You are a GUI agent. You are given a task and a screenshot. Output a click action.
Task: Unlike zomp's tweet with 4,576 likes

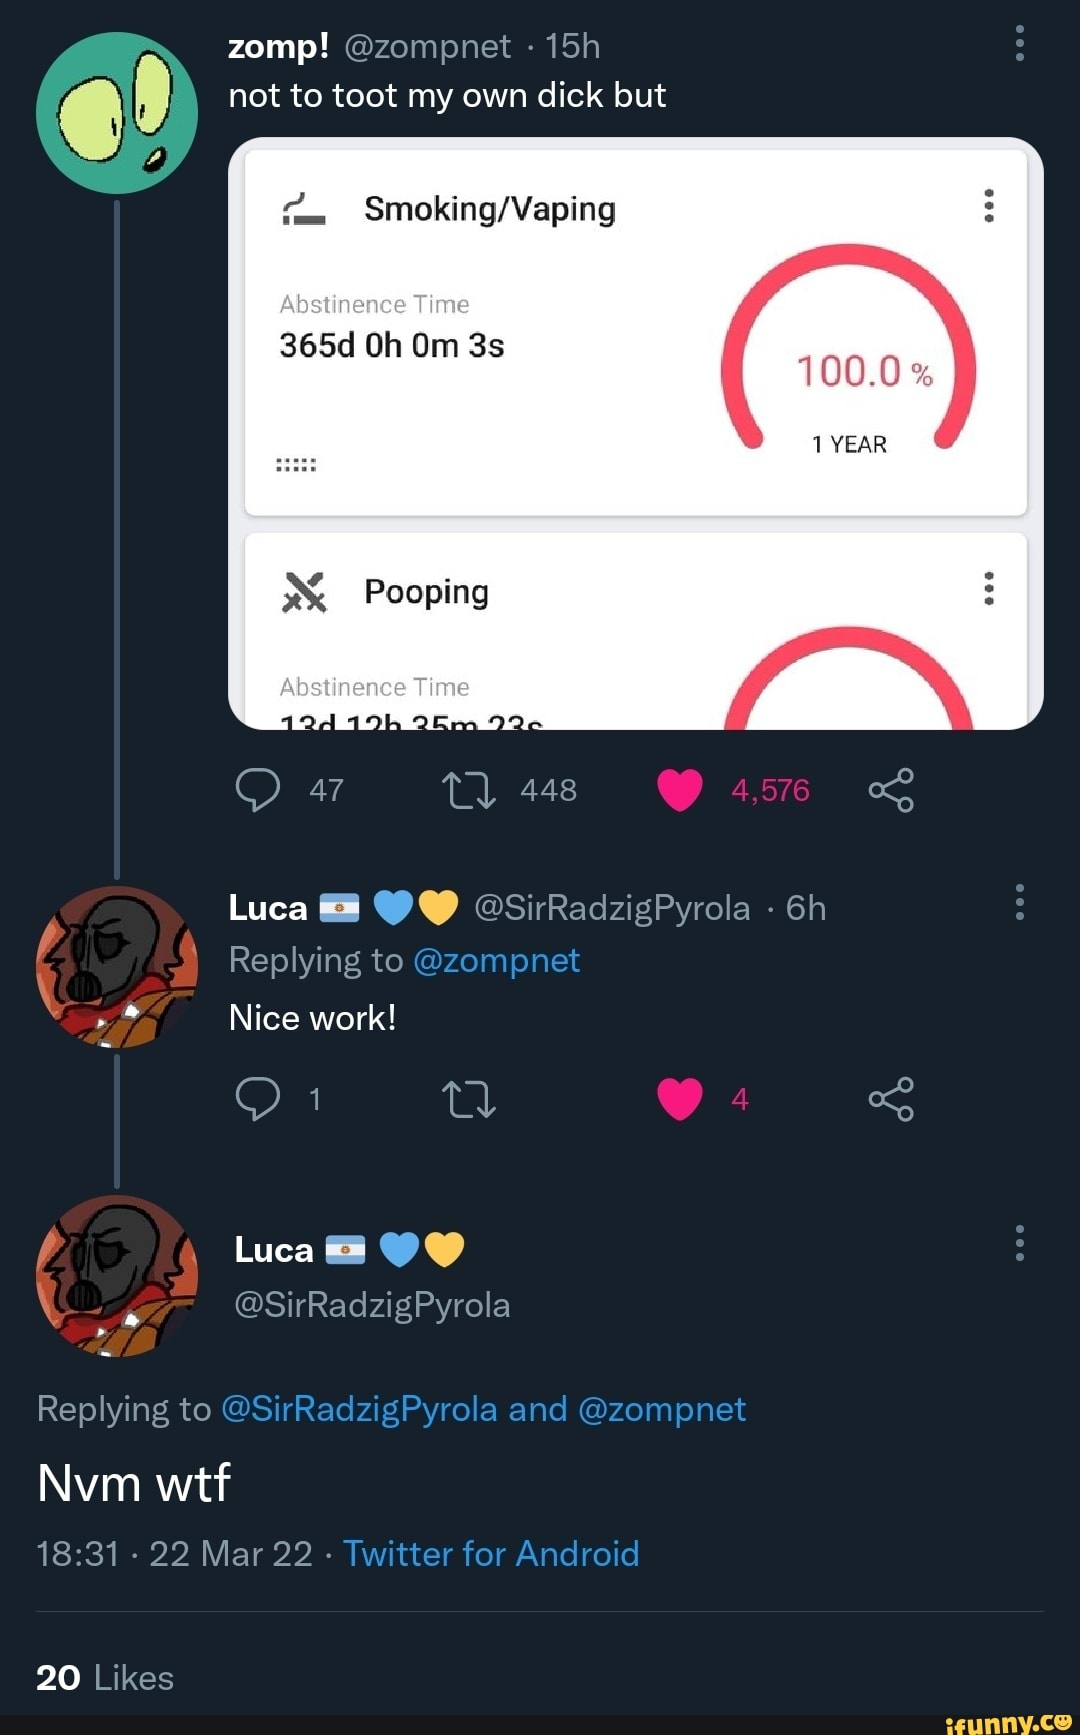click(x=680, y=790)
